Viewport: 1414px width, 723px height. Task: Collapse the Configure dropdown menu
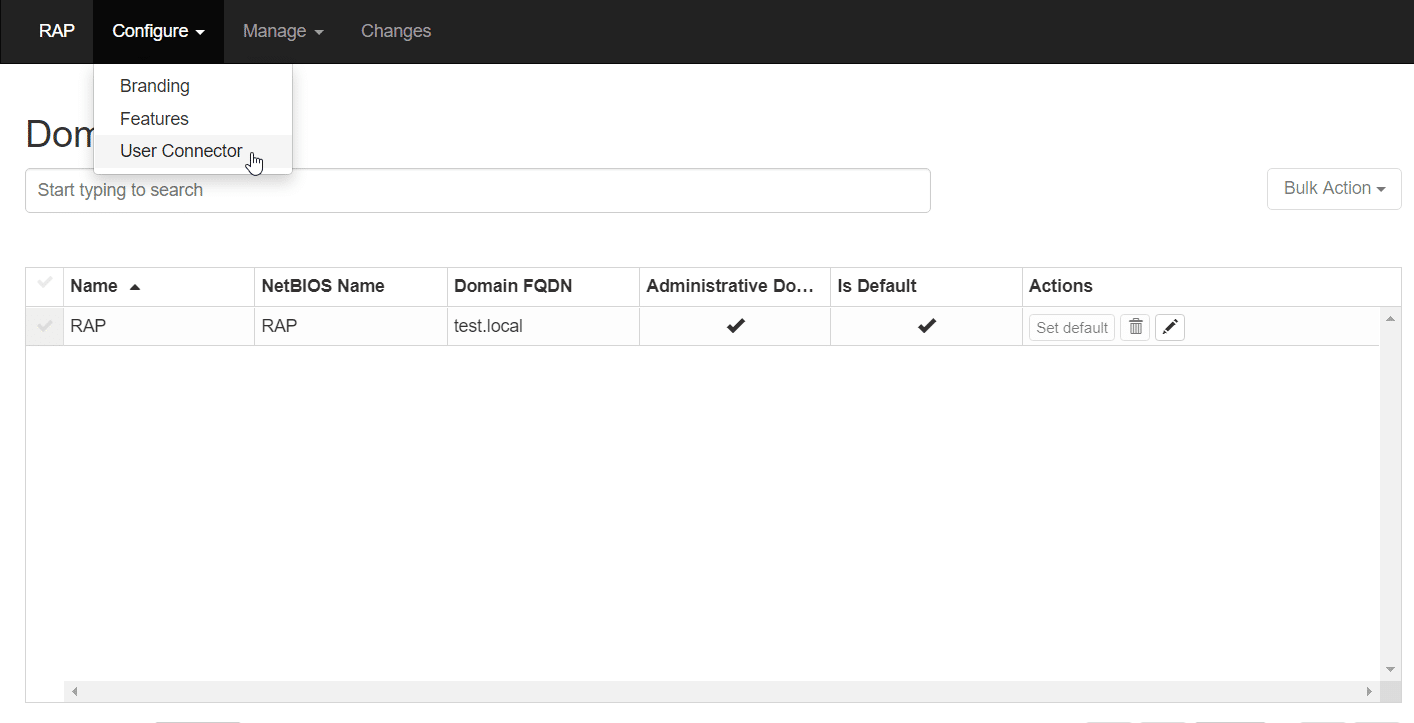[x=158, y=31]
